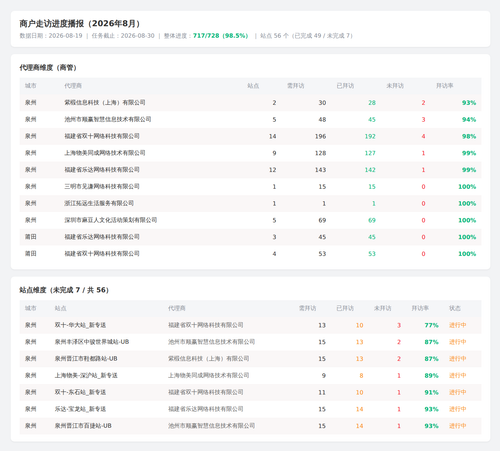The height and width of the screenshot is (451, 500).
Task: Click the visited count 192
Action: pos(370,136)
